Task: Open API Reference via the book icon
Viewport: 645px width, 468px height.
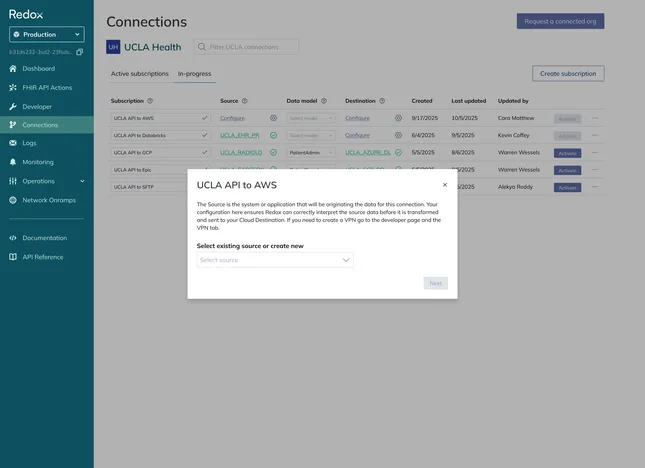Action: (x=13, y=257)
